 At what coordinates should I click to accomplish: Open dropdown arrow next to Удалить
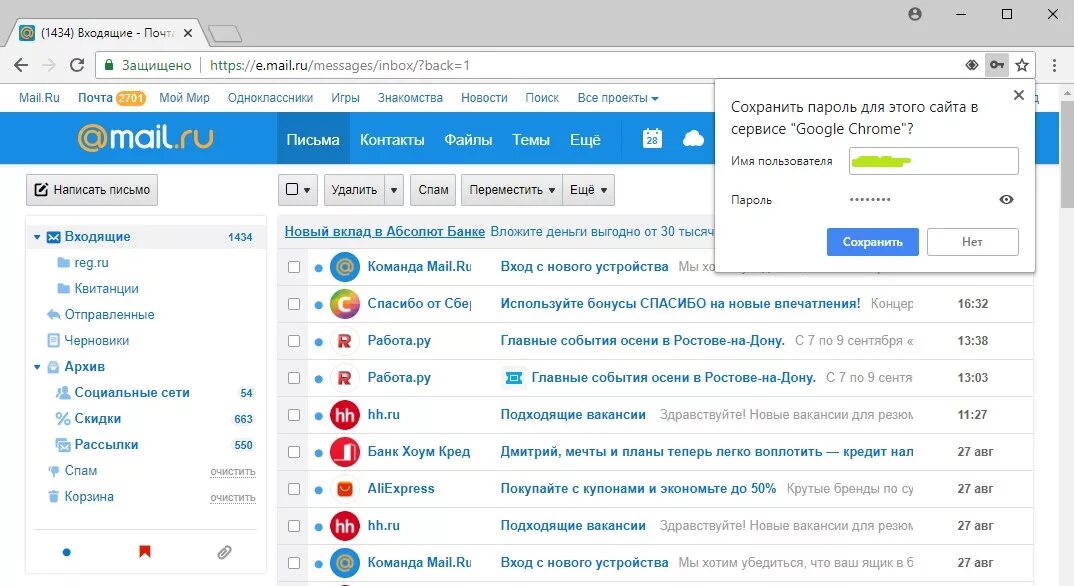(394, 190)
